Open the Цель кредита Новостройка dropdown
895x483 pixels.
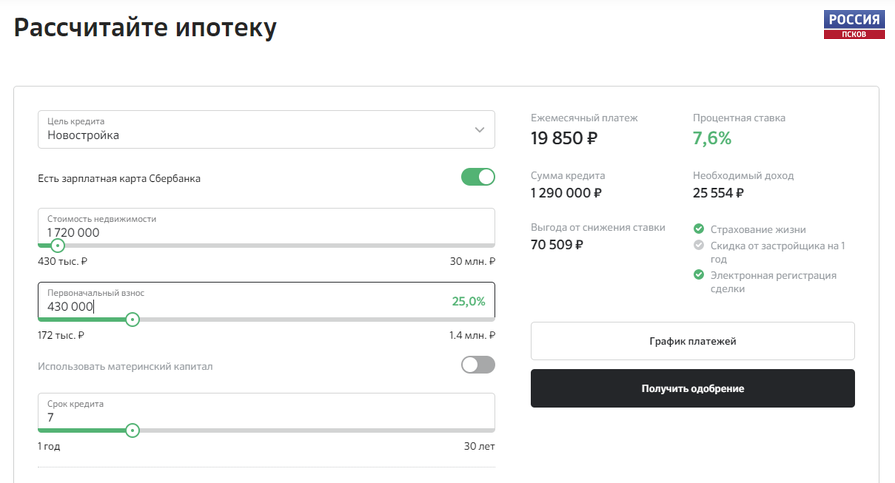(x=266, y=130)
